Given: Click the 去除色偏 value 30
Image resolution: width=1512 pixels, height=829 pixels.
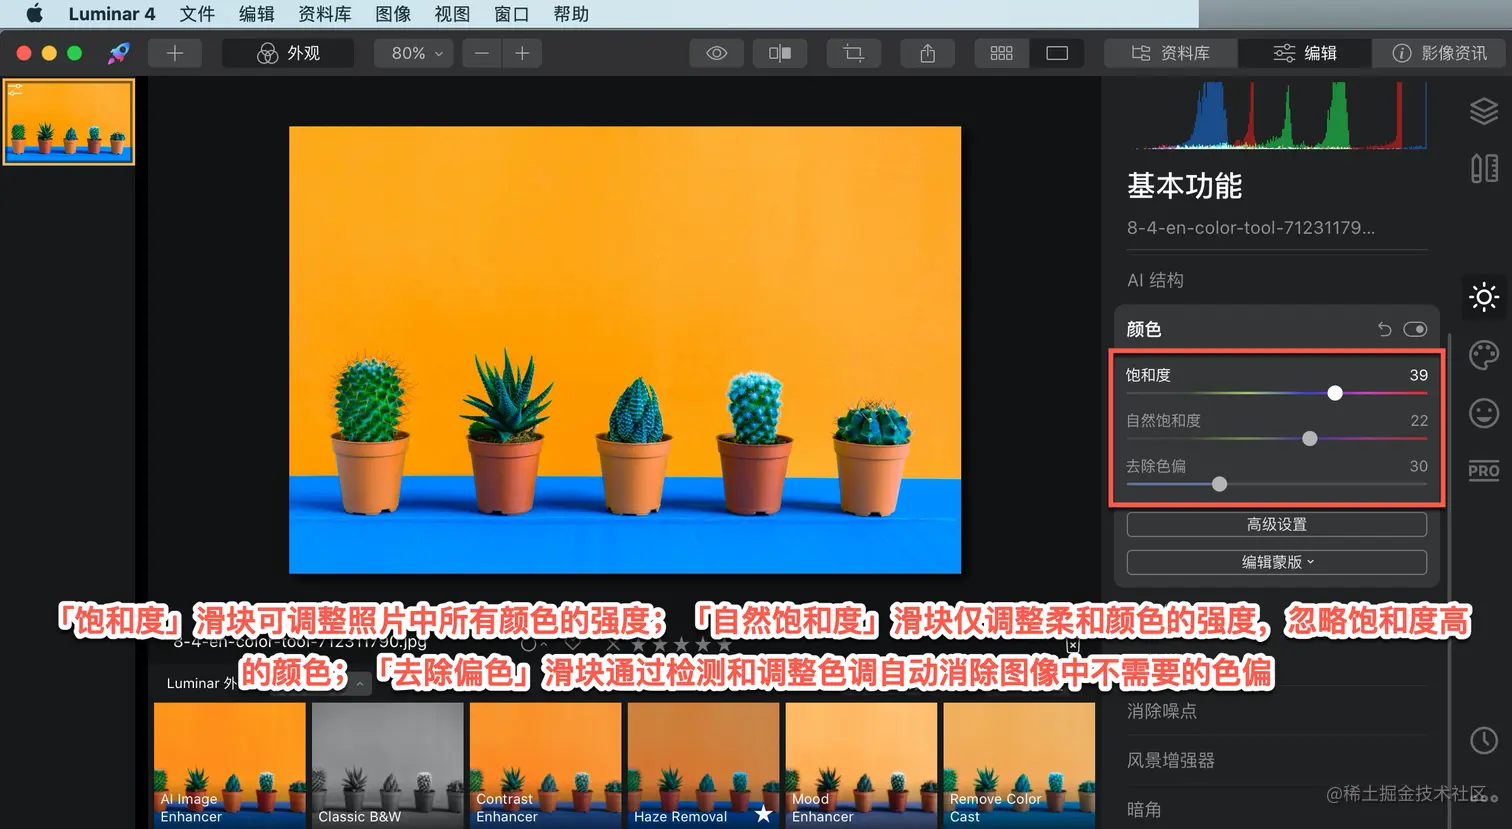Looking at the screenshot, I should pos(1418,466).
